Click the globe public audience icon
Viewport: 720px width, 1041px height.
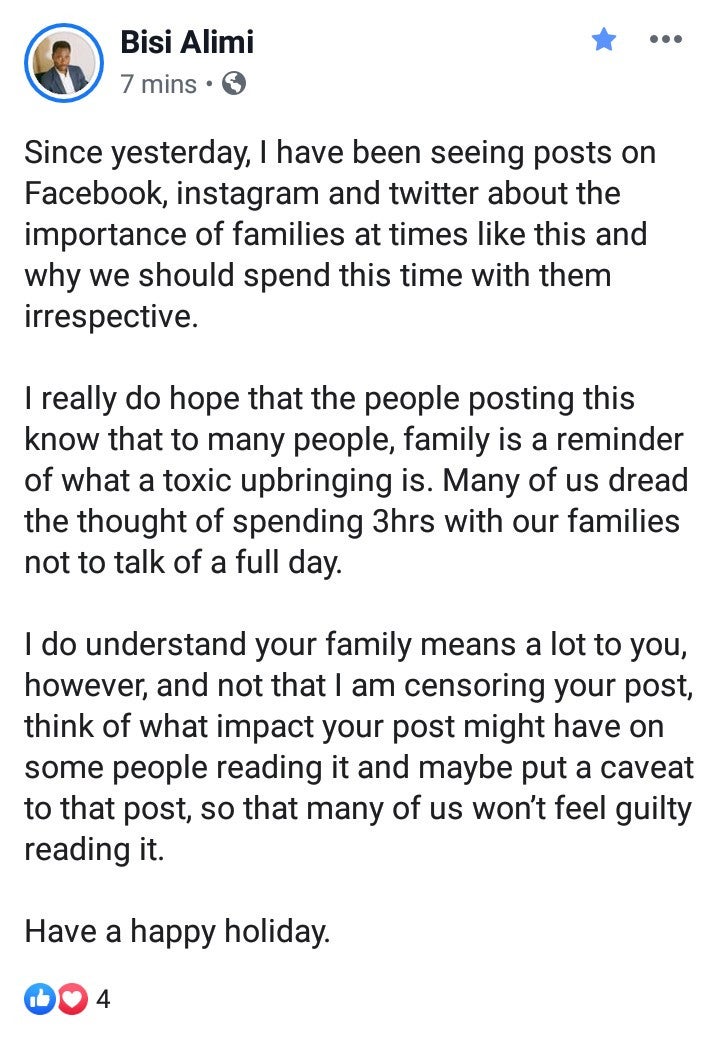(234, 84)
